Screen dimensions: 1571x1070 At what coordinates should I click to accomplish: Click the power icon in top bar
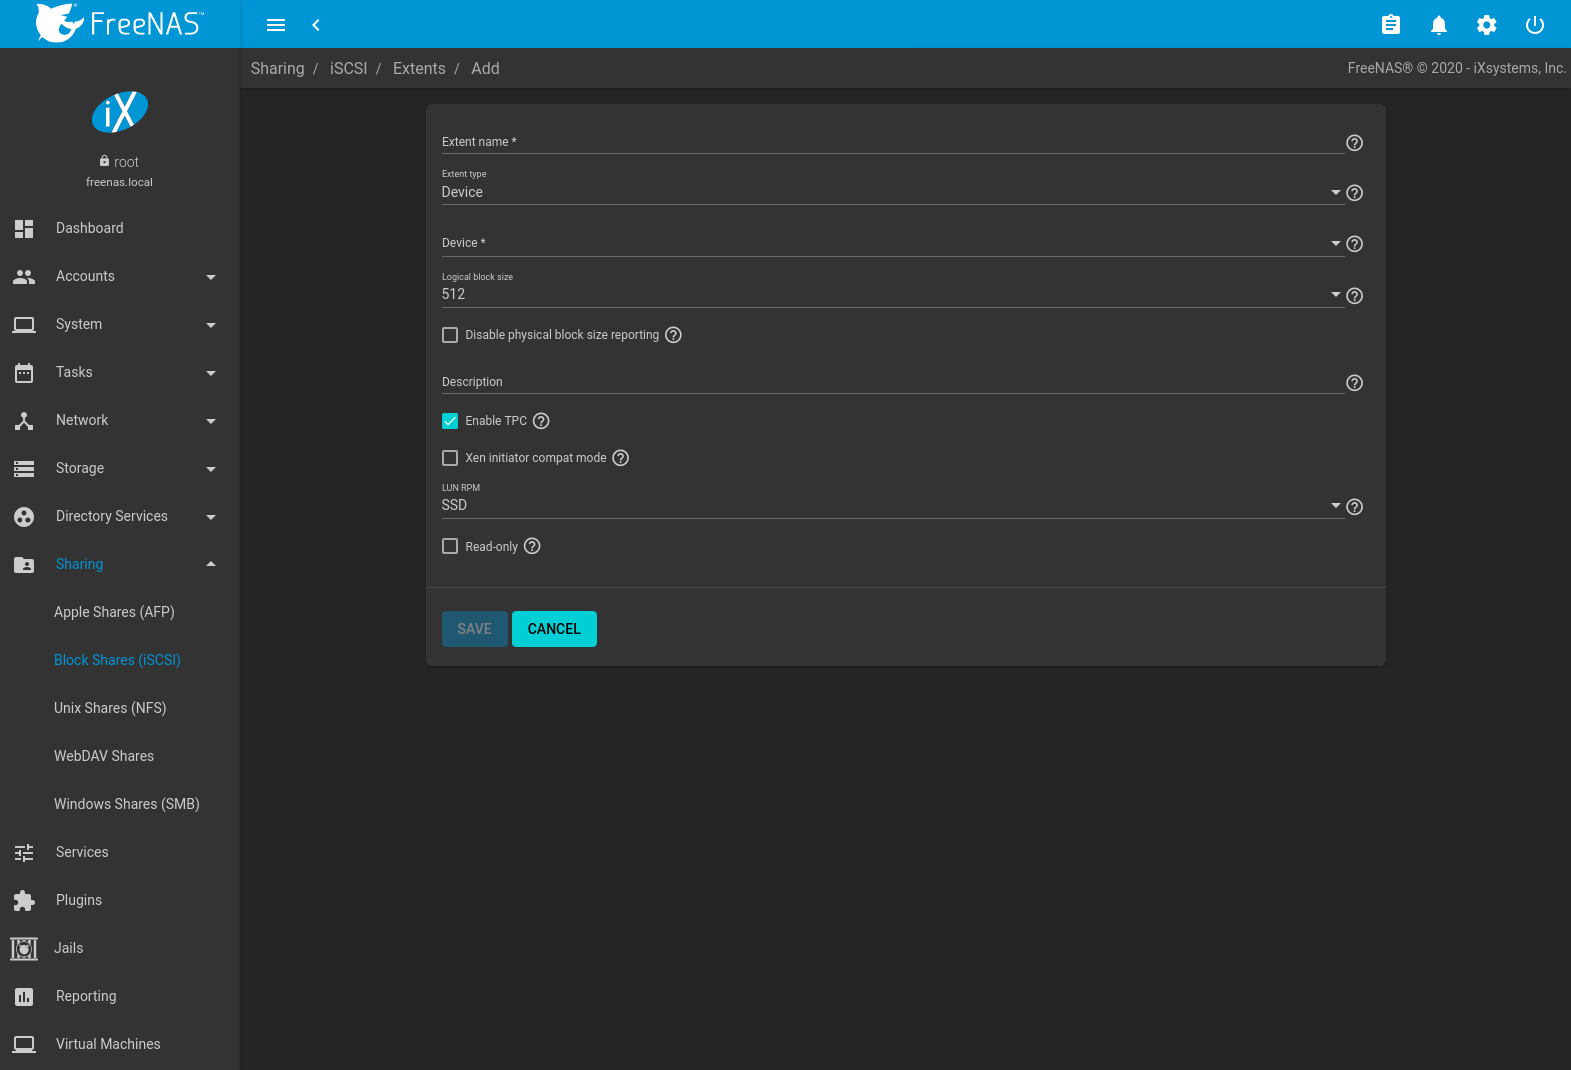coord(1534,25)
